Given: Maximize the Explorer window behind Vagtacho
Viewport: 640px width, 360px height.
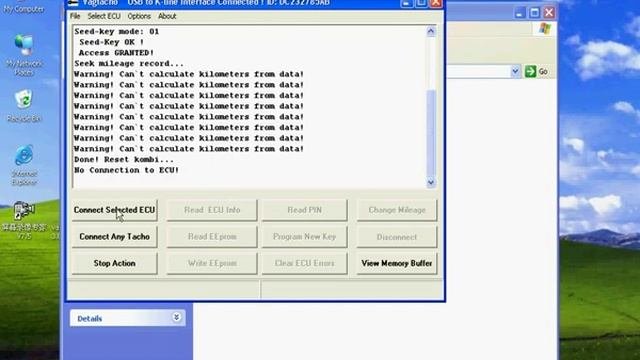Looking at the screenshot, I should tap(534, 13).
